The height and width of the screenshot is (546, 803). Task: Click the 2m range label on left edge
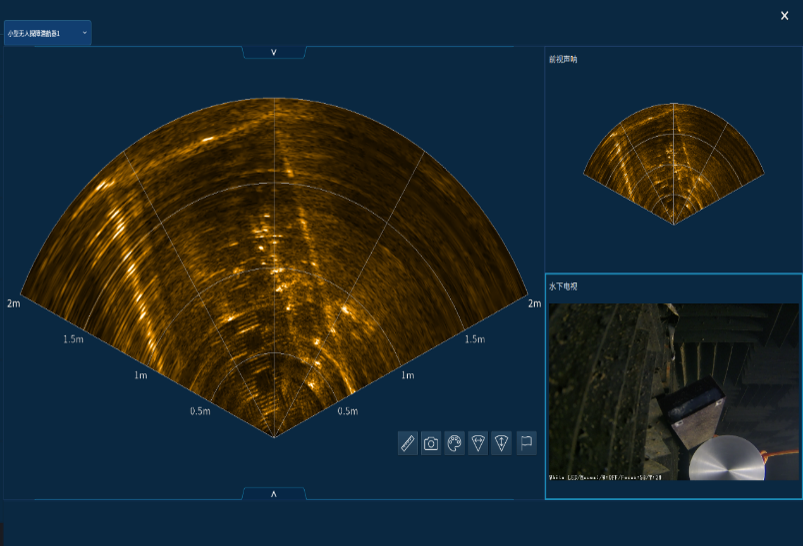tap(14, 303)
